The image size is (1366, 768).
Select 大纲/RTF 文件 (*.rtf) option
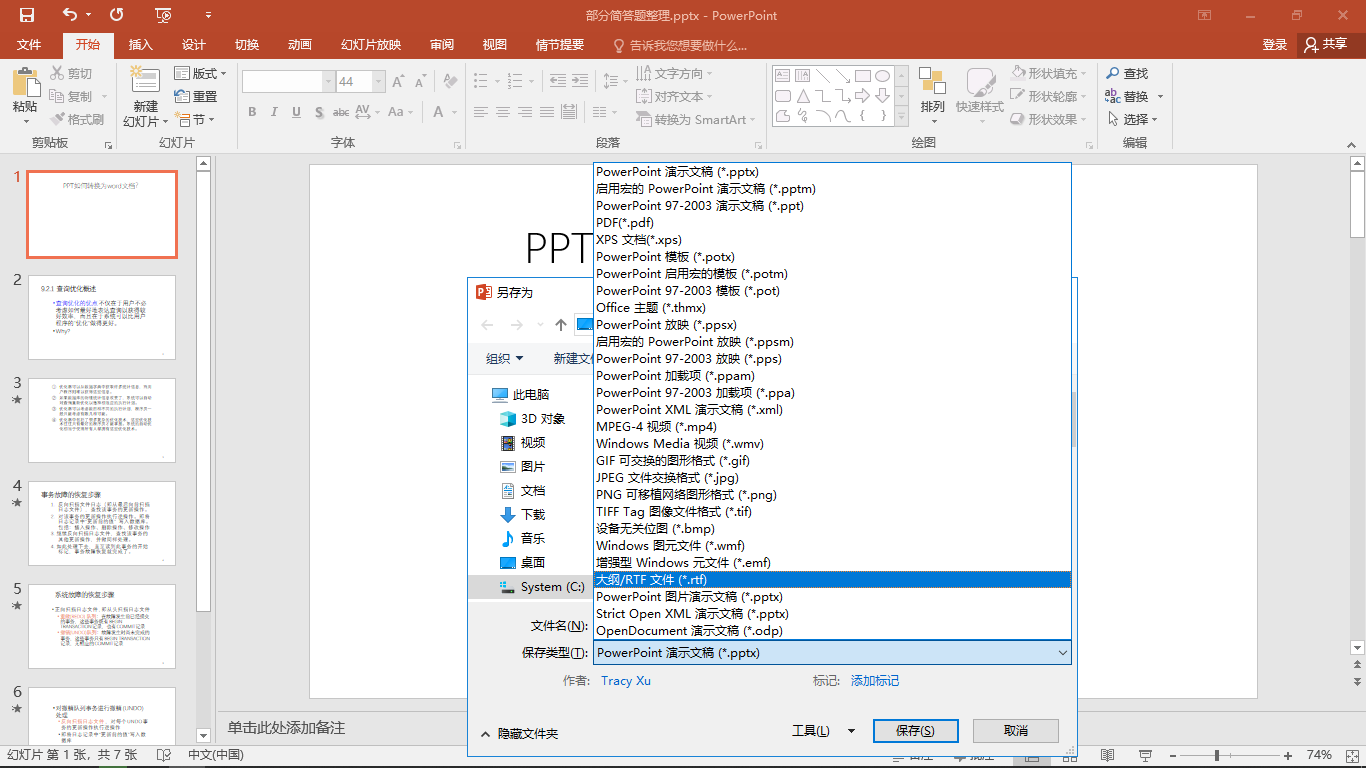click(x=832, y=579)
